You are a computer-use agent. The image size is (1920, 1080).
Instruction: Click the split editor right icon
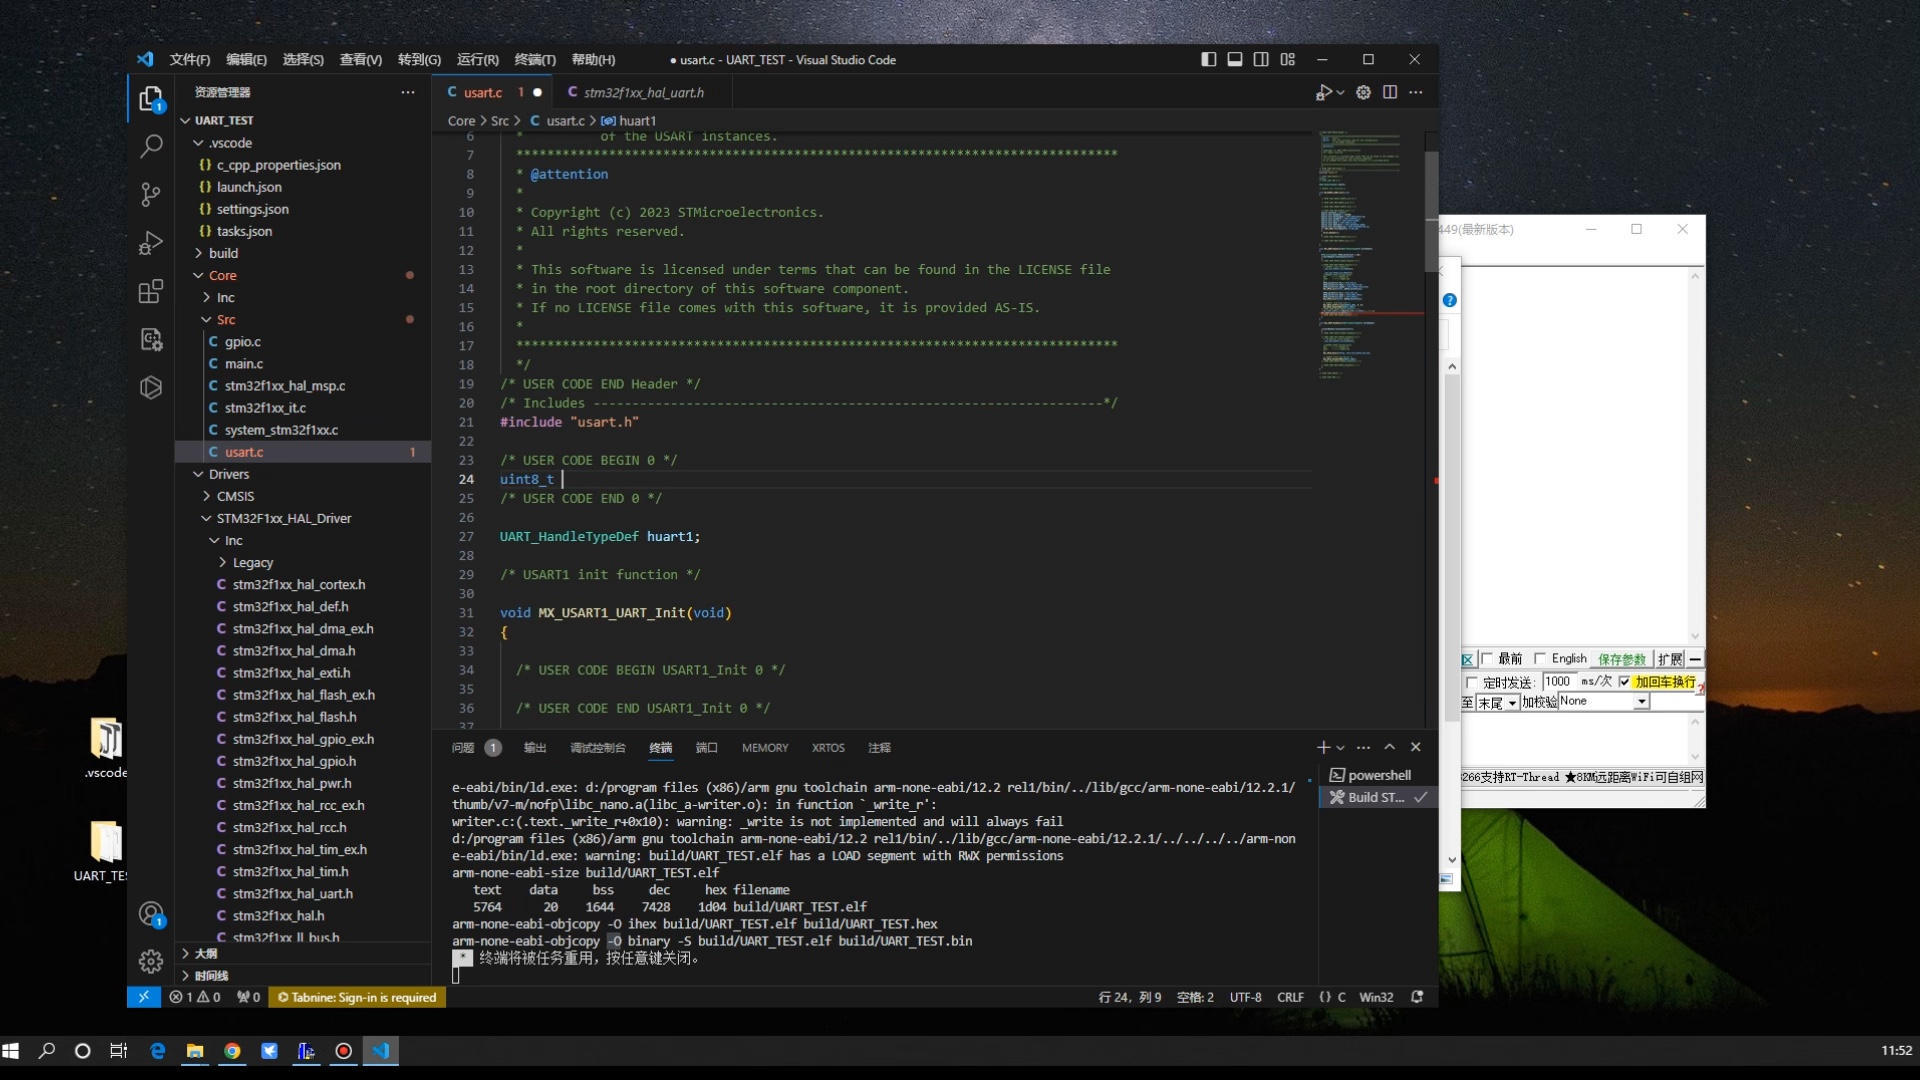tap(1390, 92)
